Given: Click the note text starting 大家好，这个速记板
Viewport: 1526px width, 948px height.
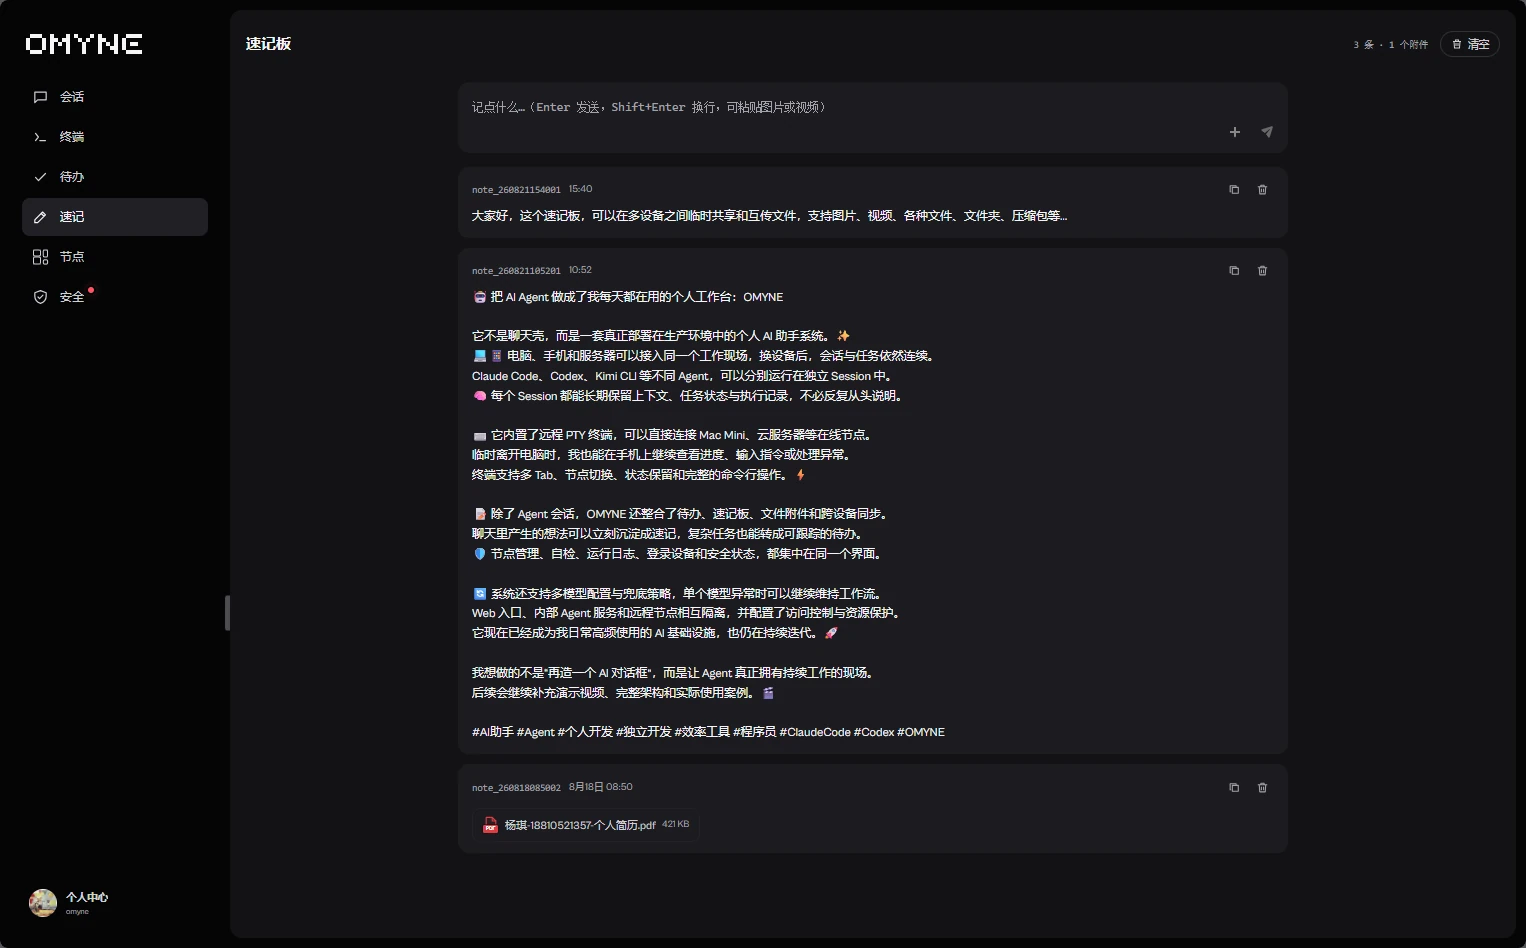Looking at the screenshot, I should click(769, 216).
